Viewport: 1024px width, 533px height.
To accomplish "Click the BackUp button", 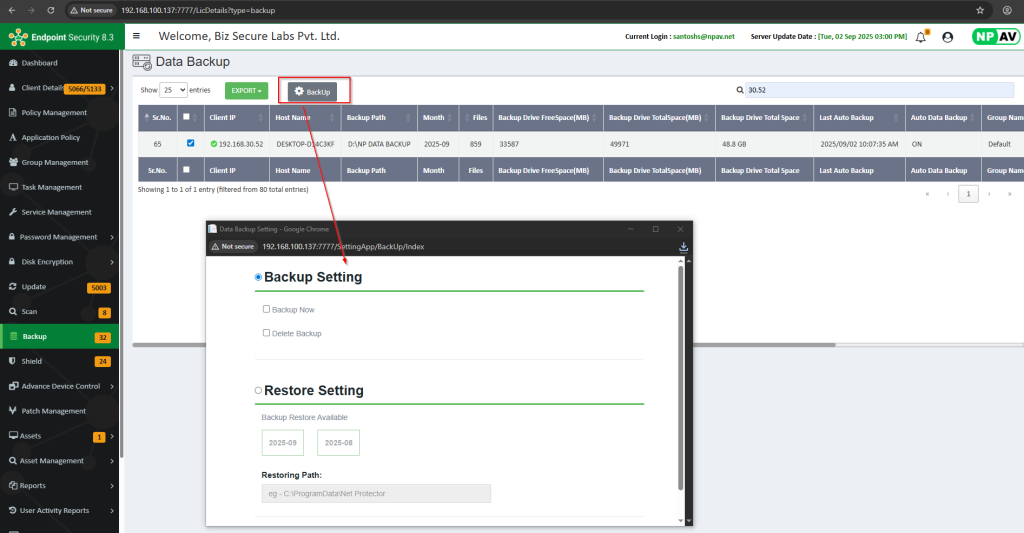I will coord(313,92).
